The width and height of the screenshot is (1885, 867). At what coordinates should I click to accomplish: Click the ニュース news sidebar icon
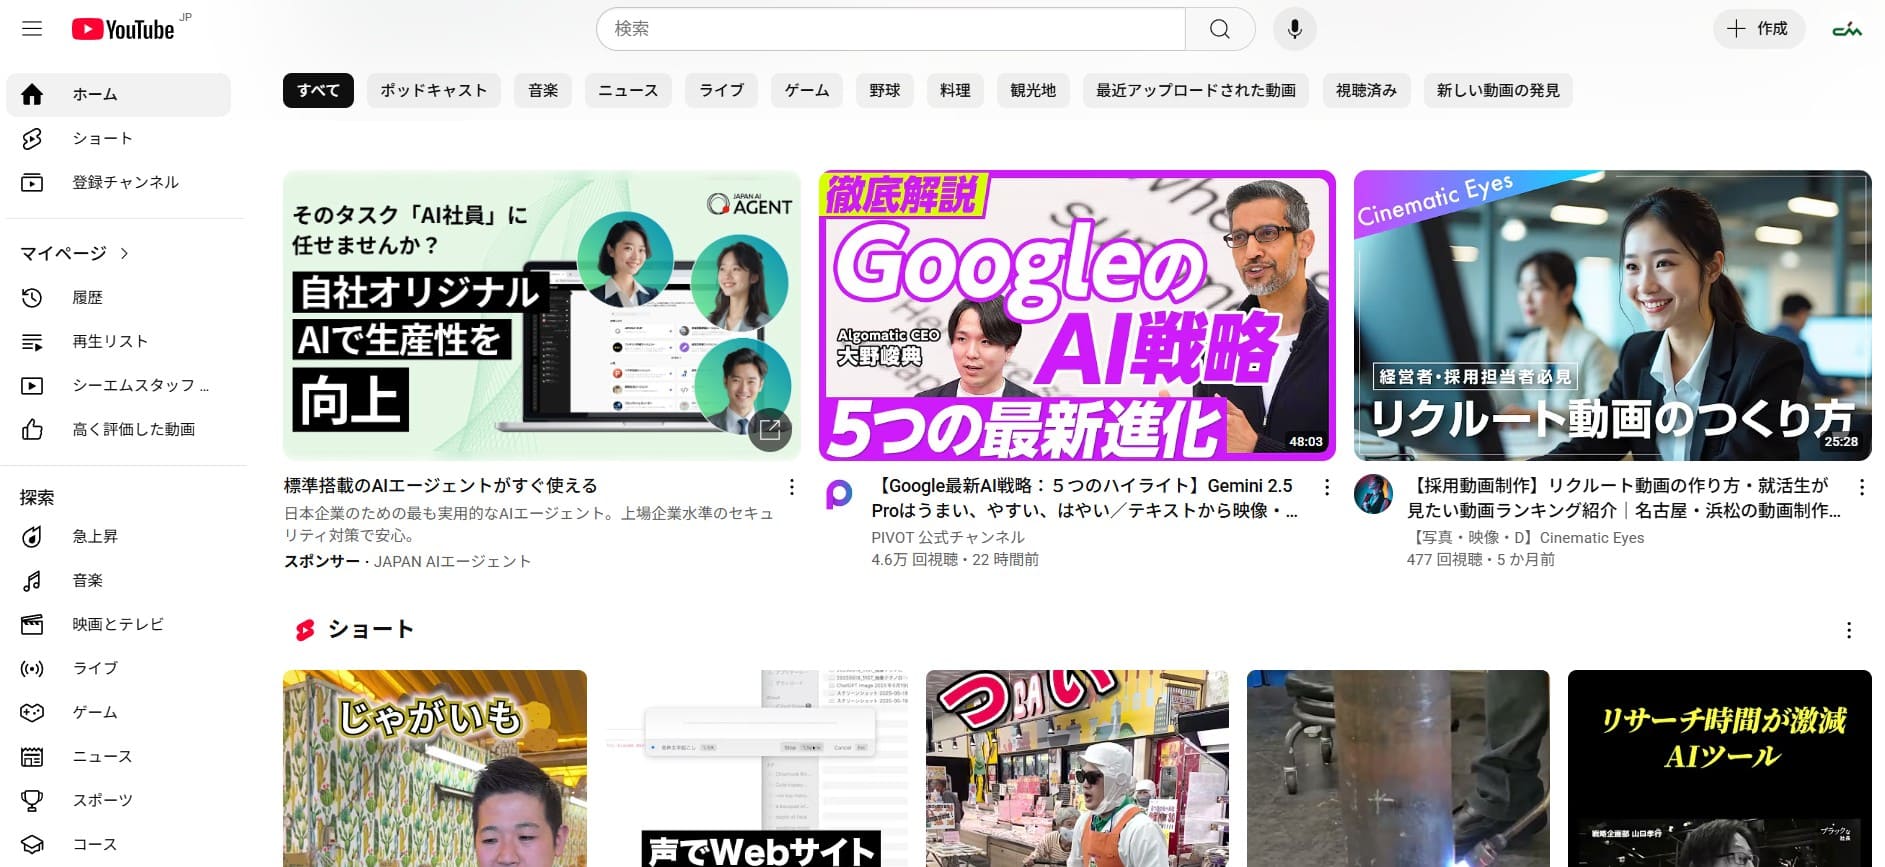pos(32,756)
